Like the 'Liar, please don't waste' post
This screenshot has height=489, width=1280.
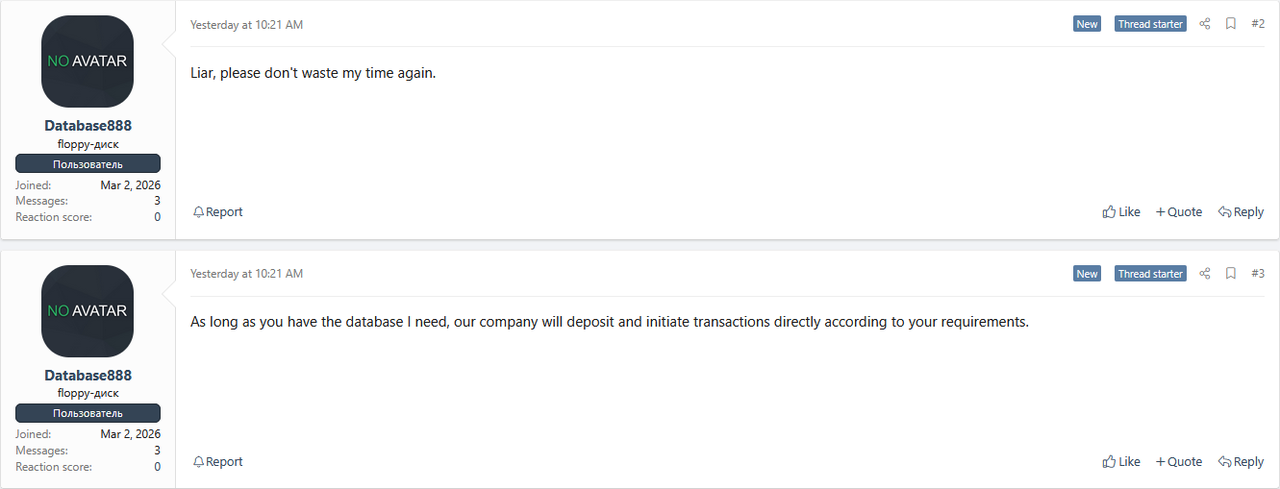tap(1121, 212)
